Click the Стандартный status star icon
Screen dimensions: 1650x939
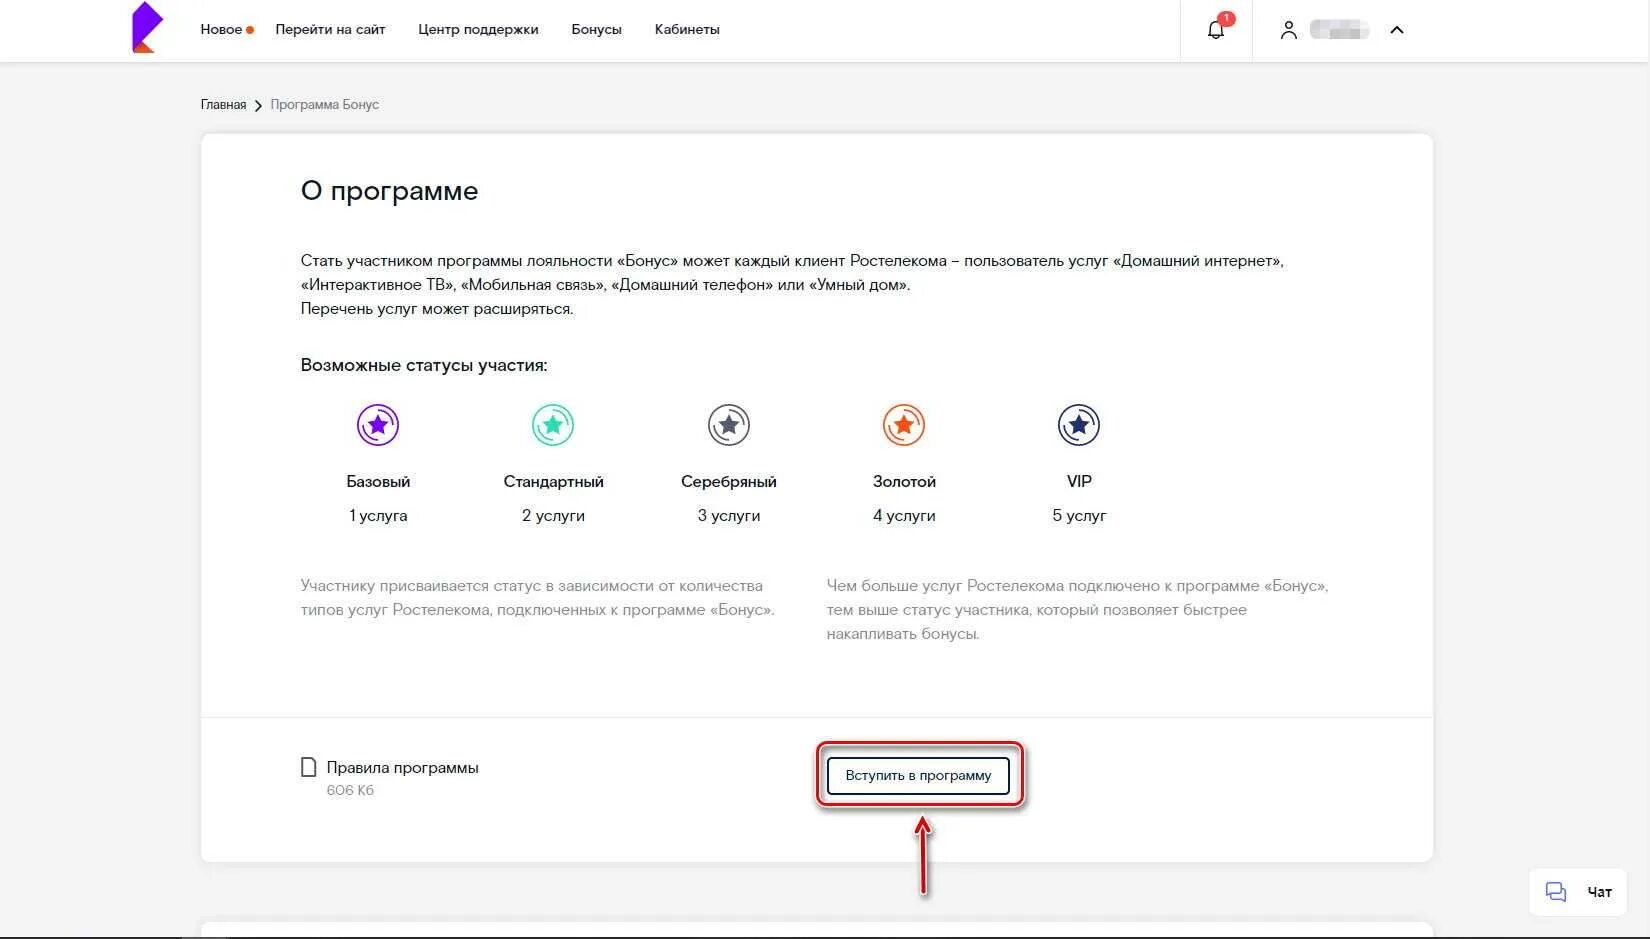[x=553, y=425]
